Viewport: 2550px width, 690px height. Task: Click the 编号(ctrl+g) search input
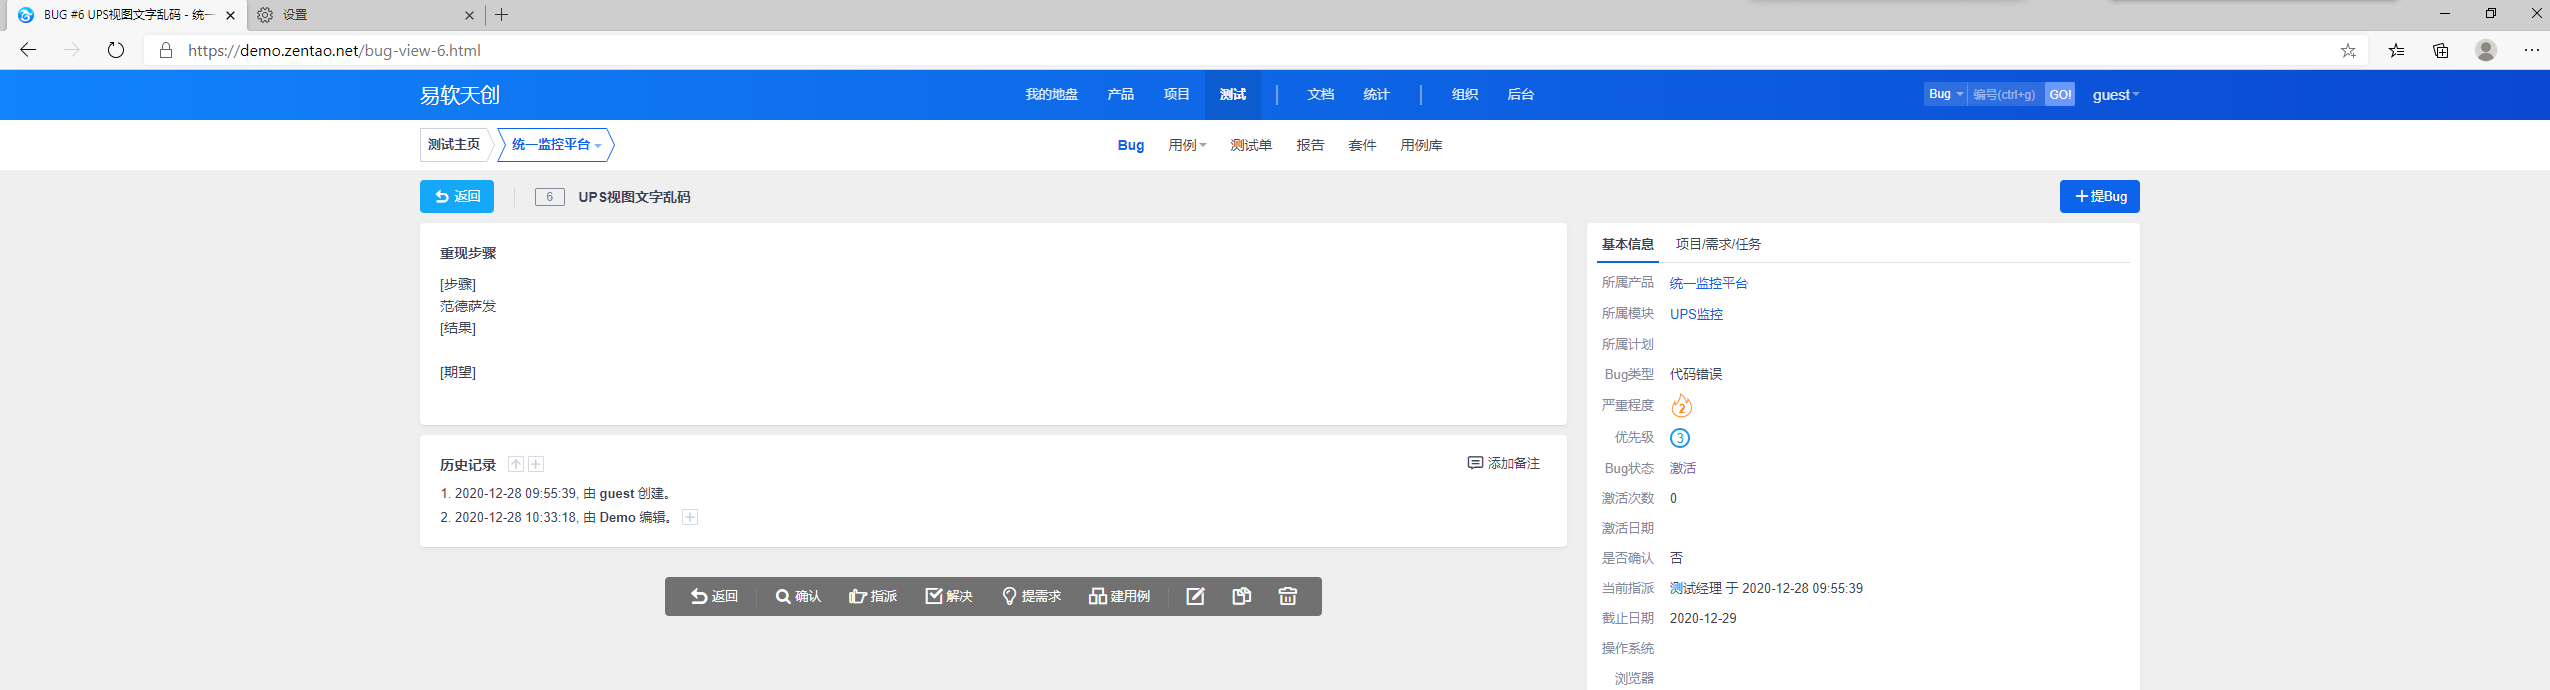pyautogui.click(x=2005, y=94)
